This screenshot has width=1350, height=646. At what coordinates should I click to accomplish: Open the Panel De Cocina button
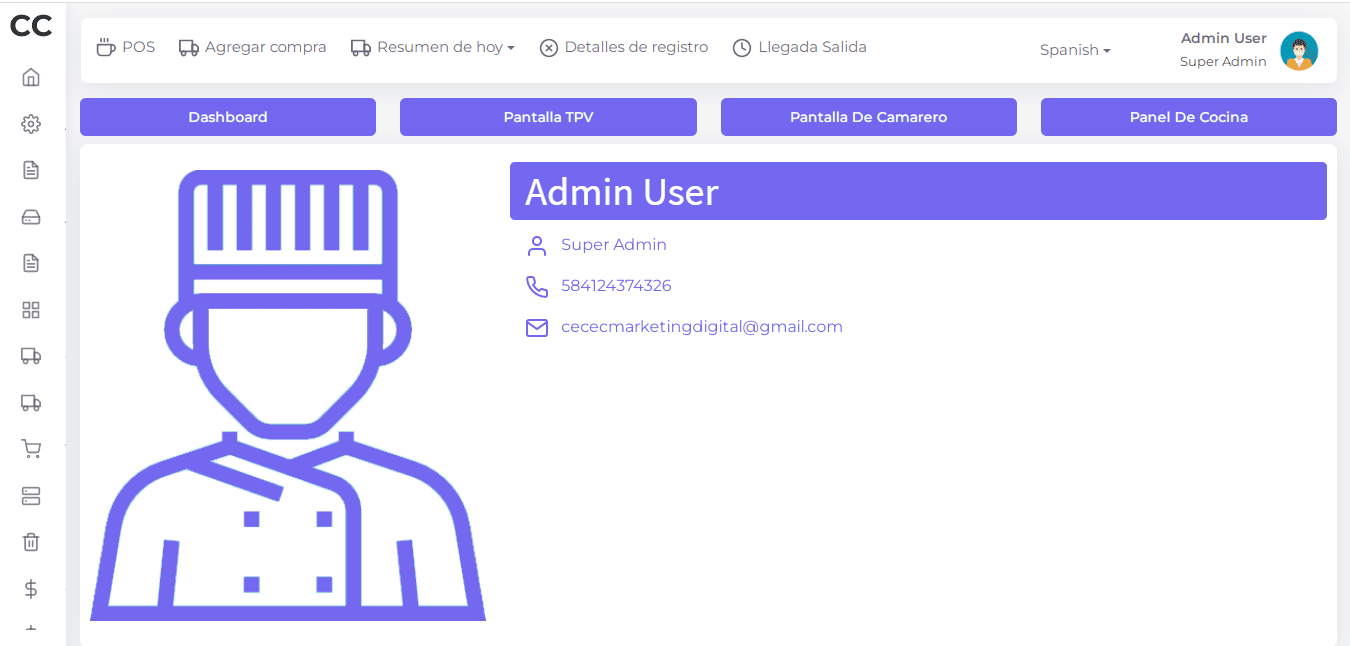pos(1188,117)
